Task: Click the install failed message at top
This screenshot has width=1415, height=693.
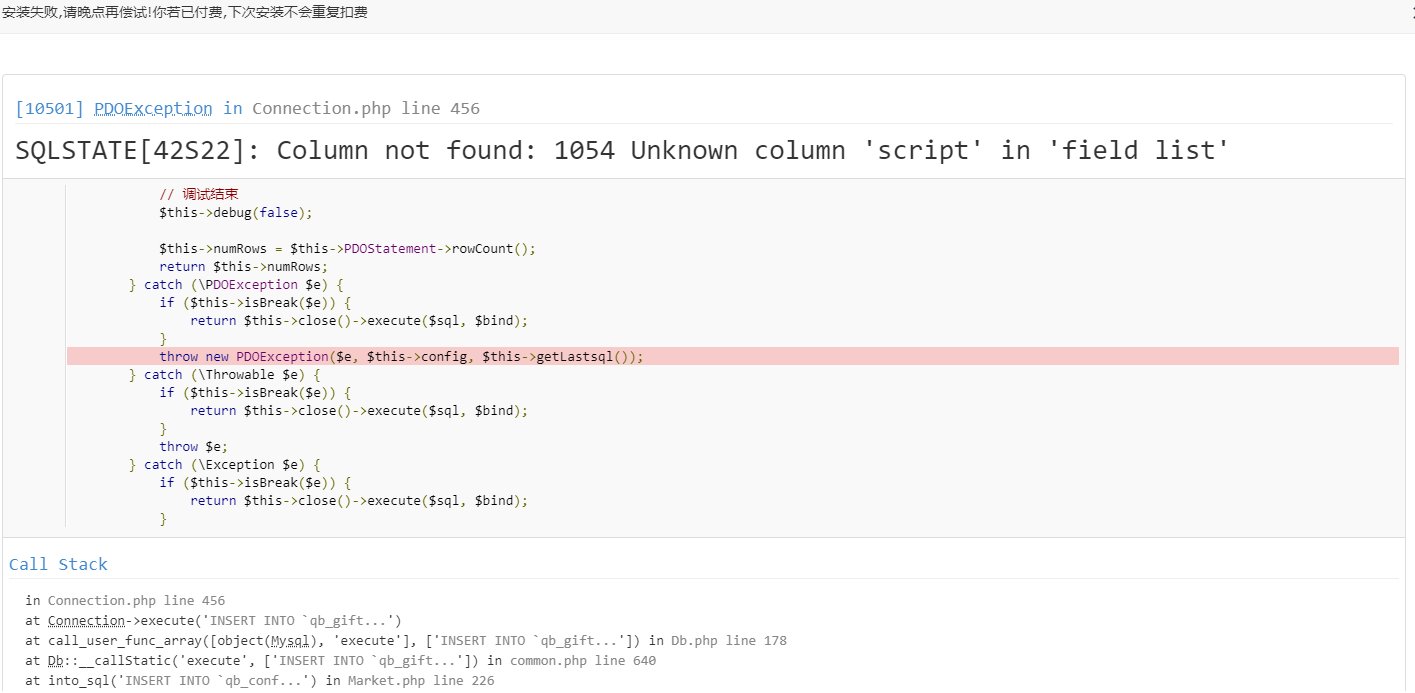Action: [184, 13]
